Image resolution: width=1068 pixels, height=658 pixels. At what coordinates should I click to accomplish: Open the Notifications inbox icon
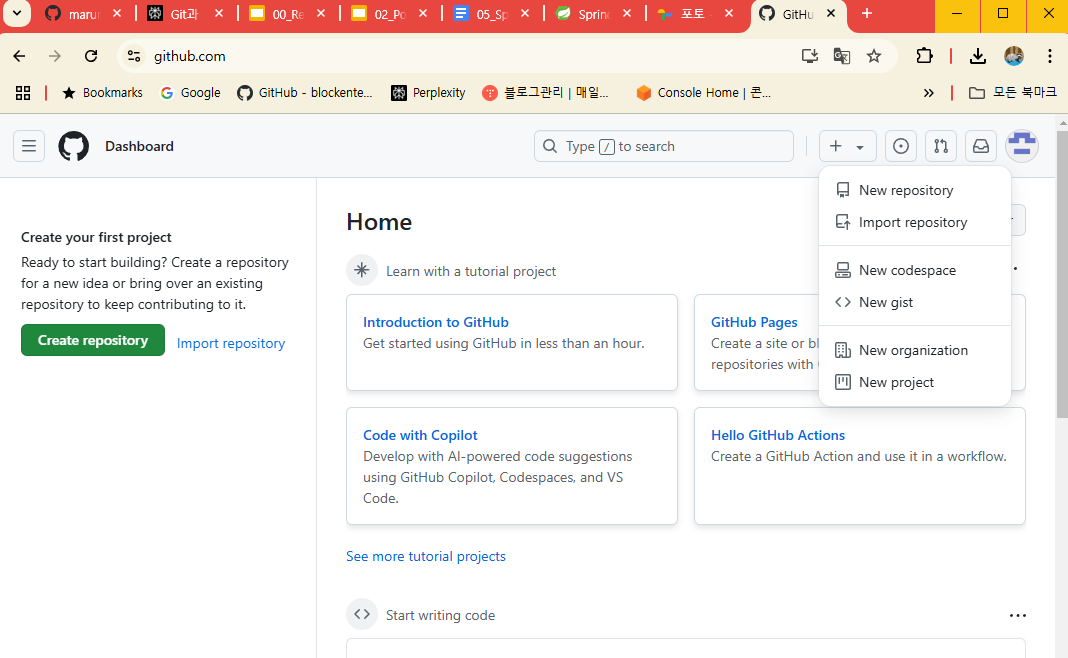point(981,146)
